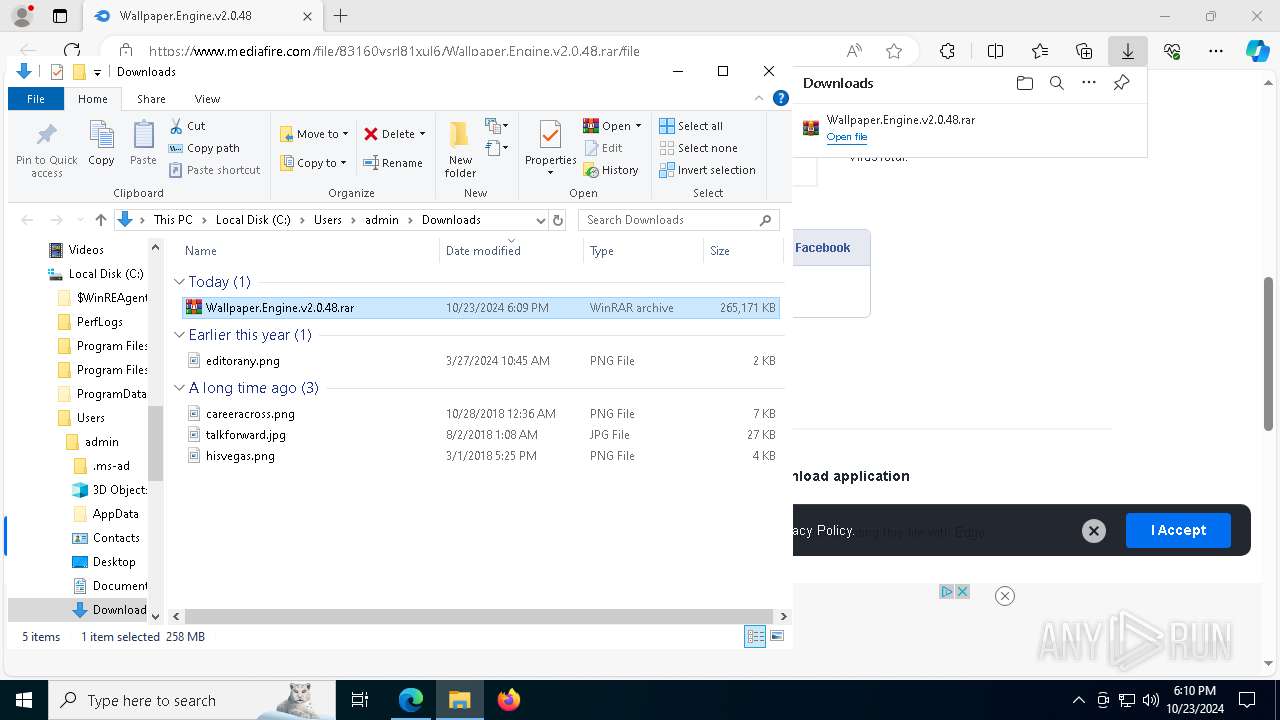The width and height of the screenshot is (1280, 720).
Task: Open Move to dropdown
Action: [314, 134]
